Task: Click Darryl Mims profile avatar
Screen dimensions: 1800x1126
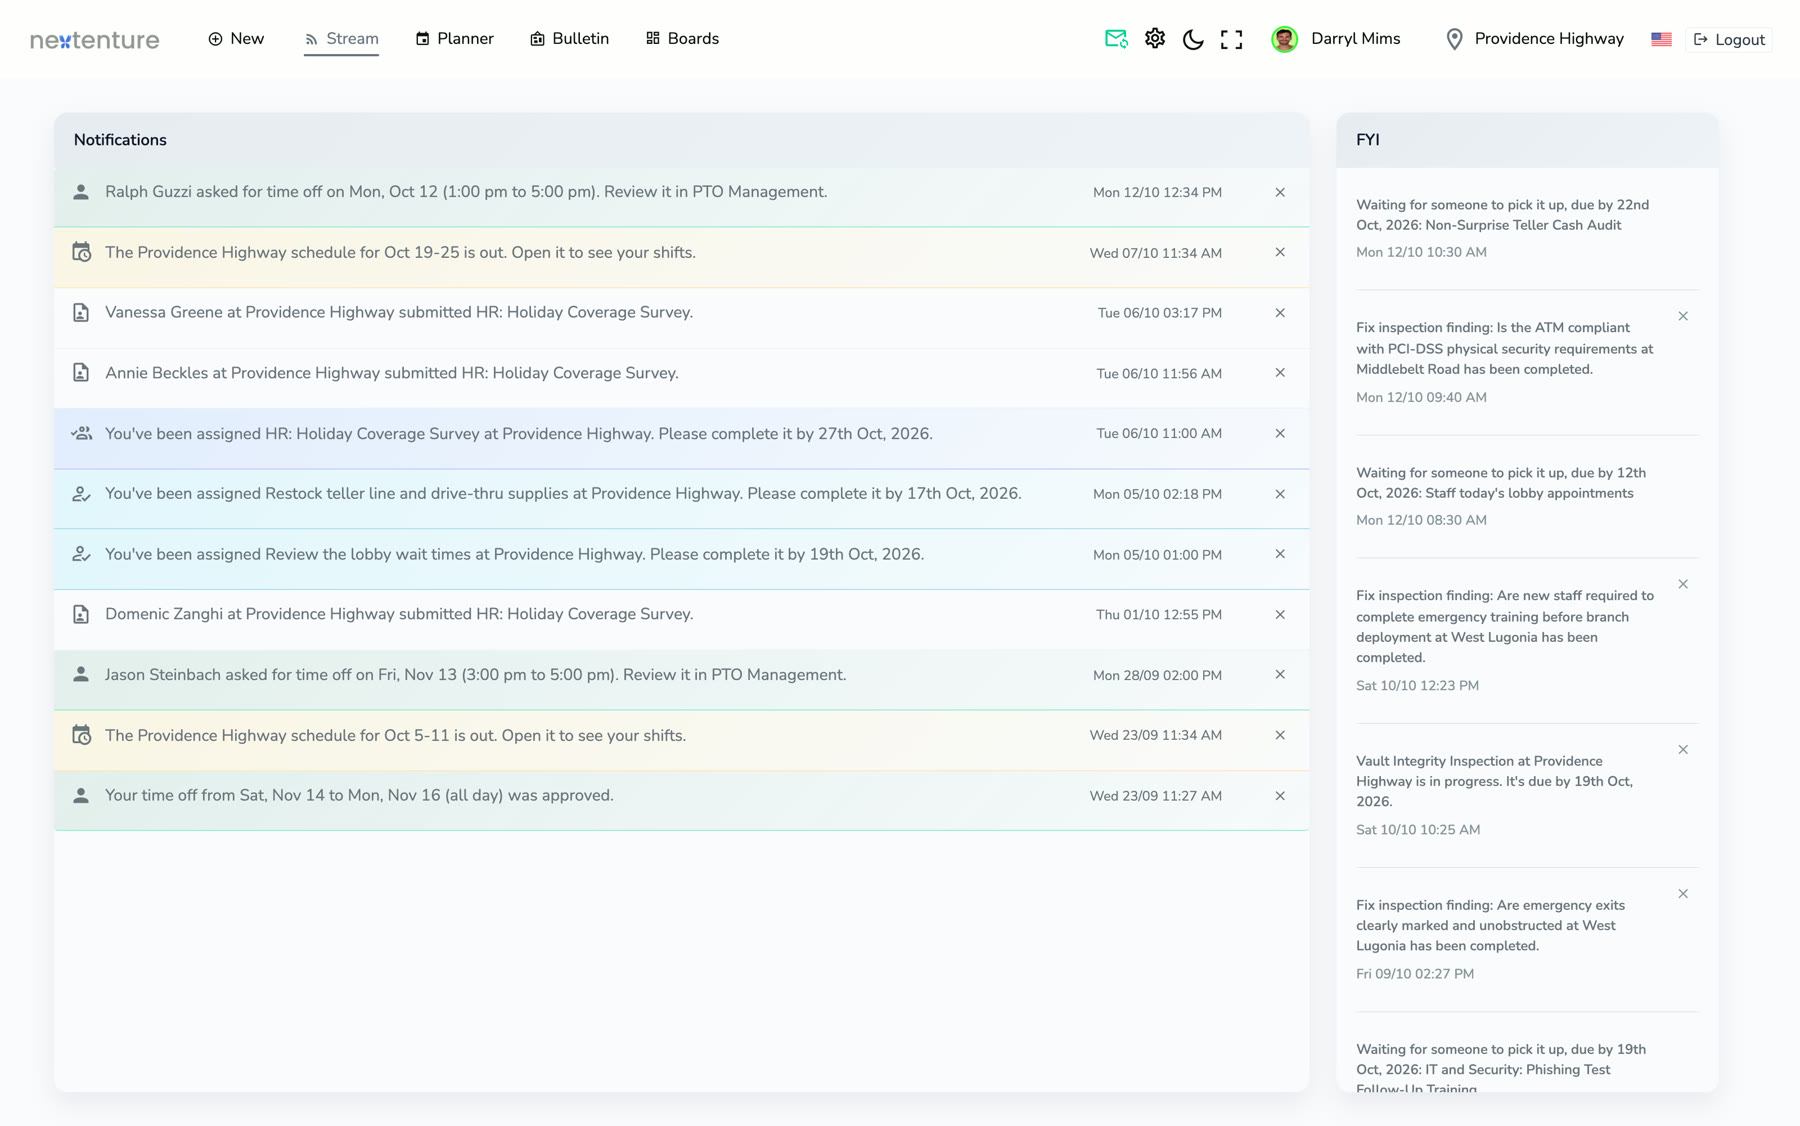Action: pyautogui.click(x=1284, y=39)
